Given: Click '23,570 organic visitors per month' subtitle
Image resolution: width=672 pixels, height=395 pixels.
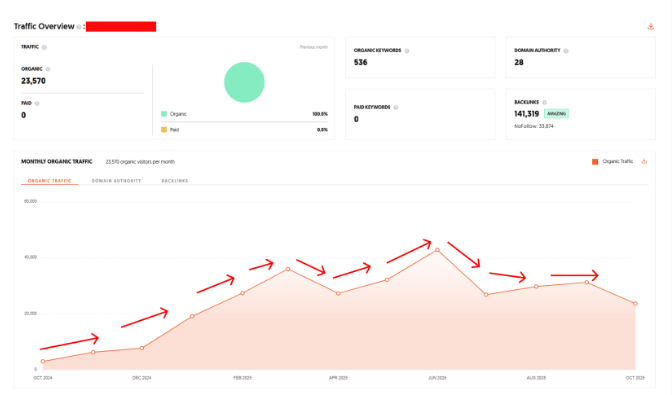Looking at the screenshot, I should point(140,162).
